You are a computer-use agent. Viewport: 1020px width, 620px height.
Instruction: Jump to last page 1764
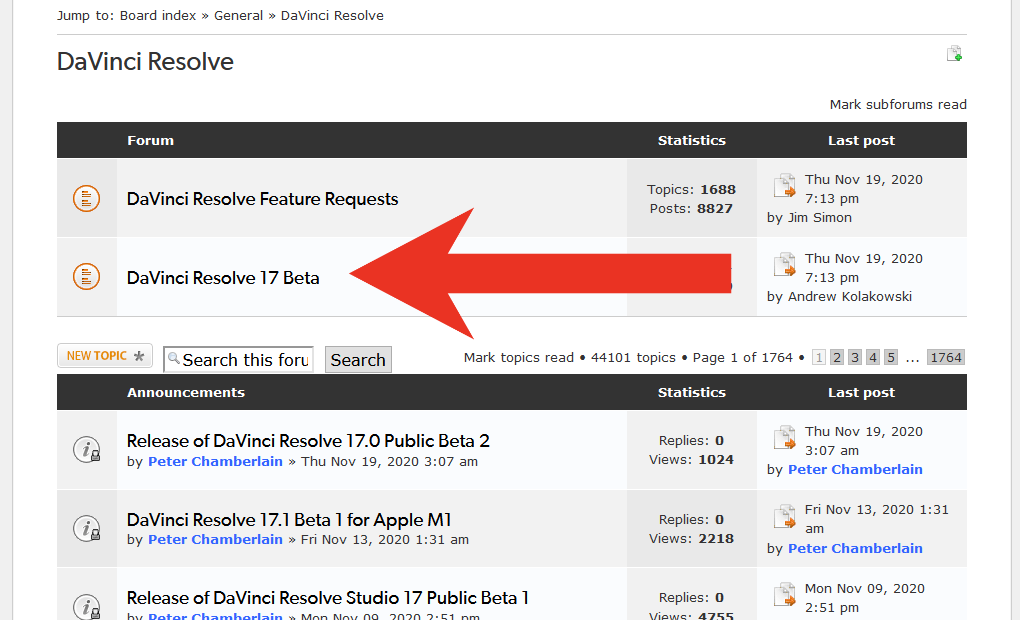(946, 358)
